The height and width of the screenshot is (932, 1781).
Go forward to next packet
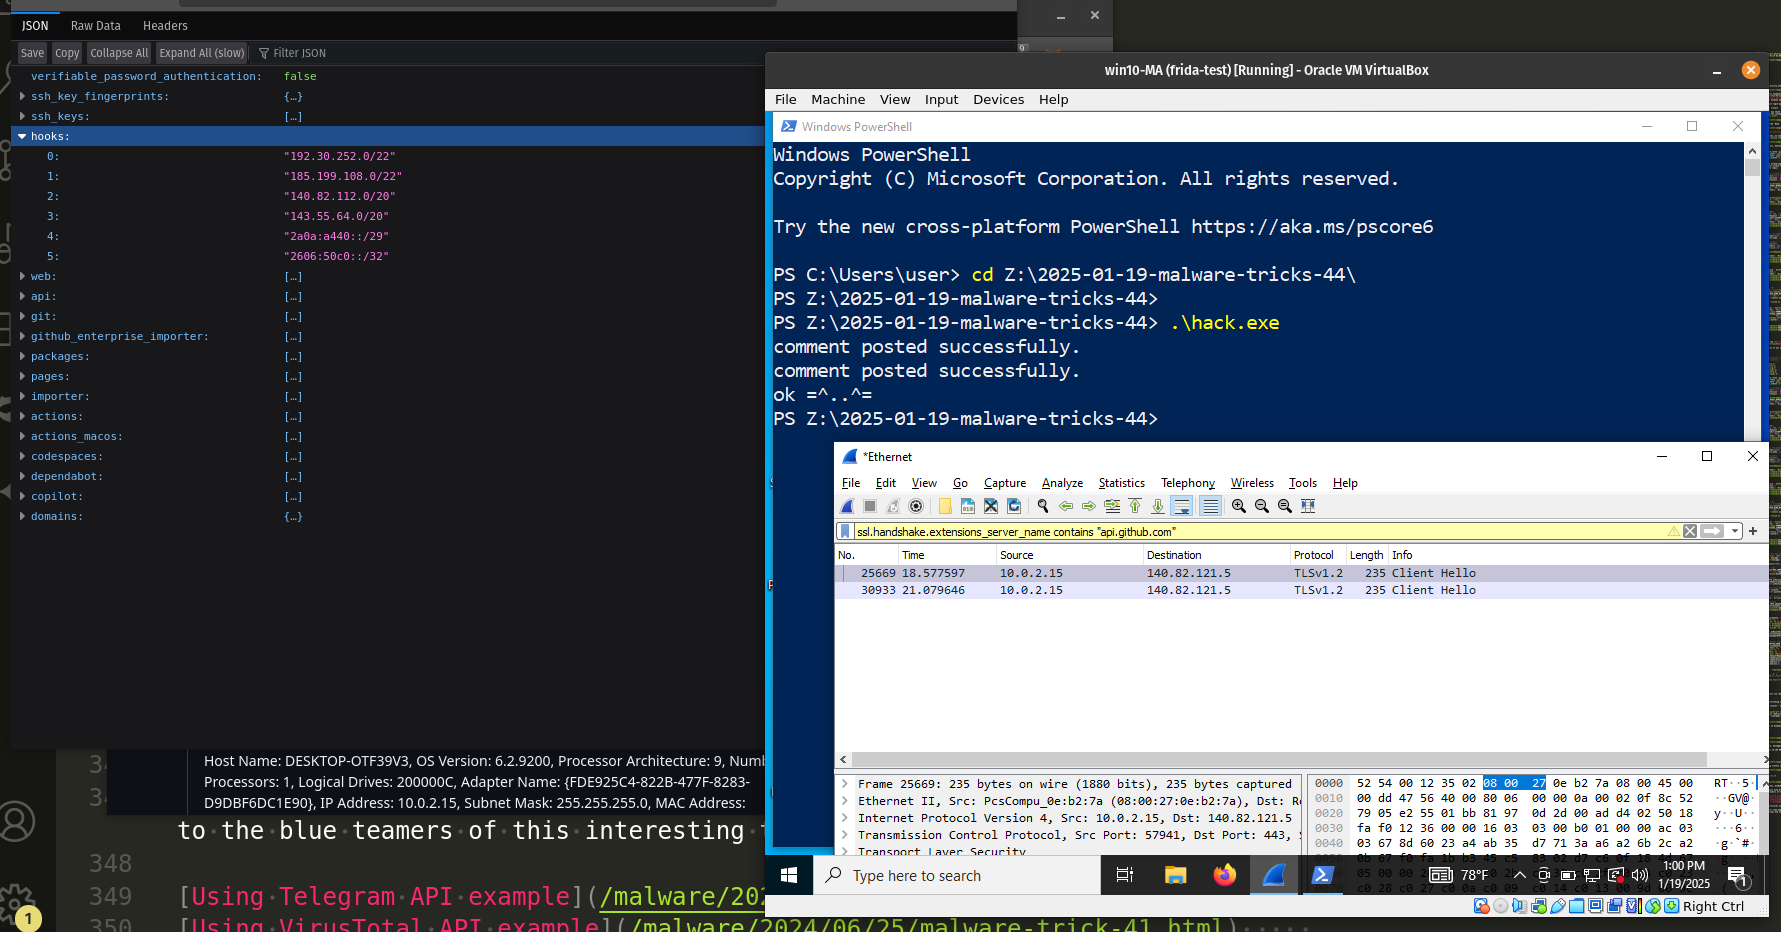[1089, 506]
